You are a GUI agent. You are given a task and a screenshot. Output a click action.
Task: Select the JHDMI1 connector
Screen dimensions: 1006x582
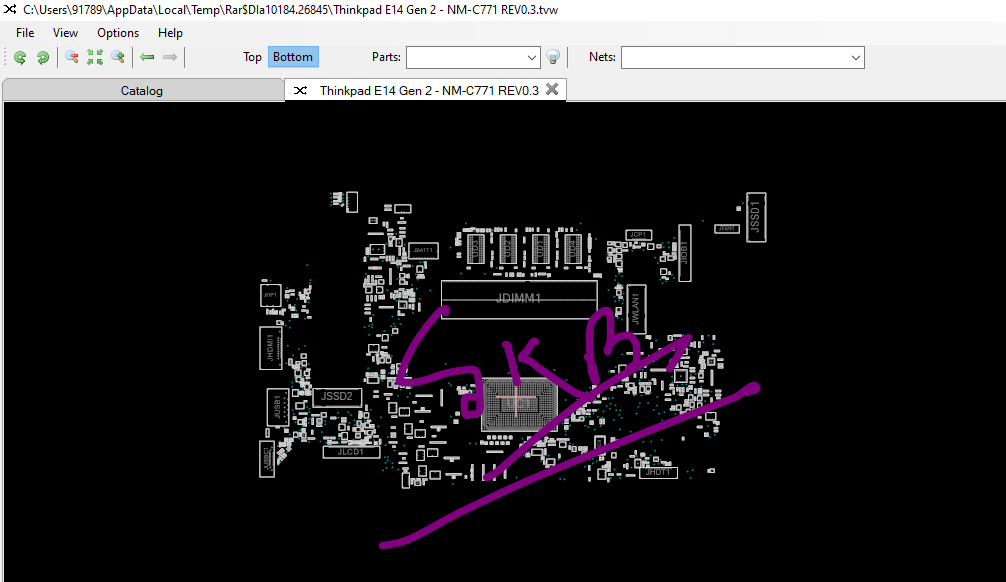(x=270, y=348)
